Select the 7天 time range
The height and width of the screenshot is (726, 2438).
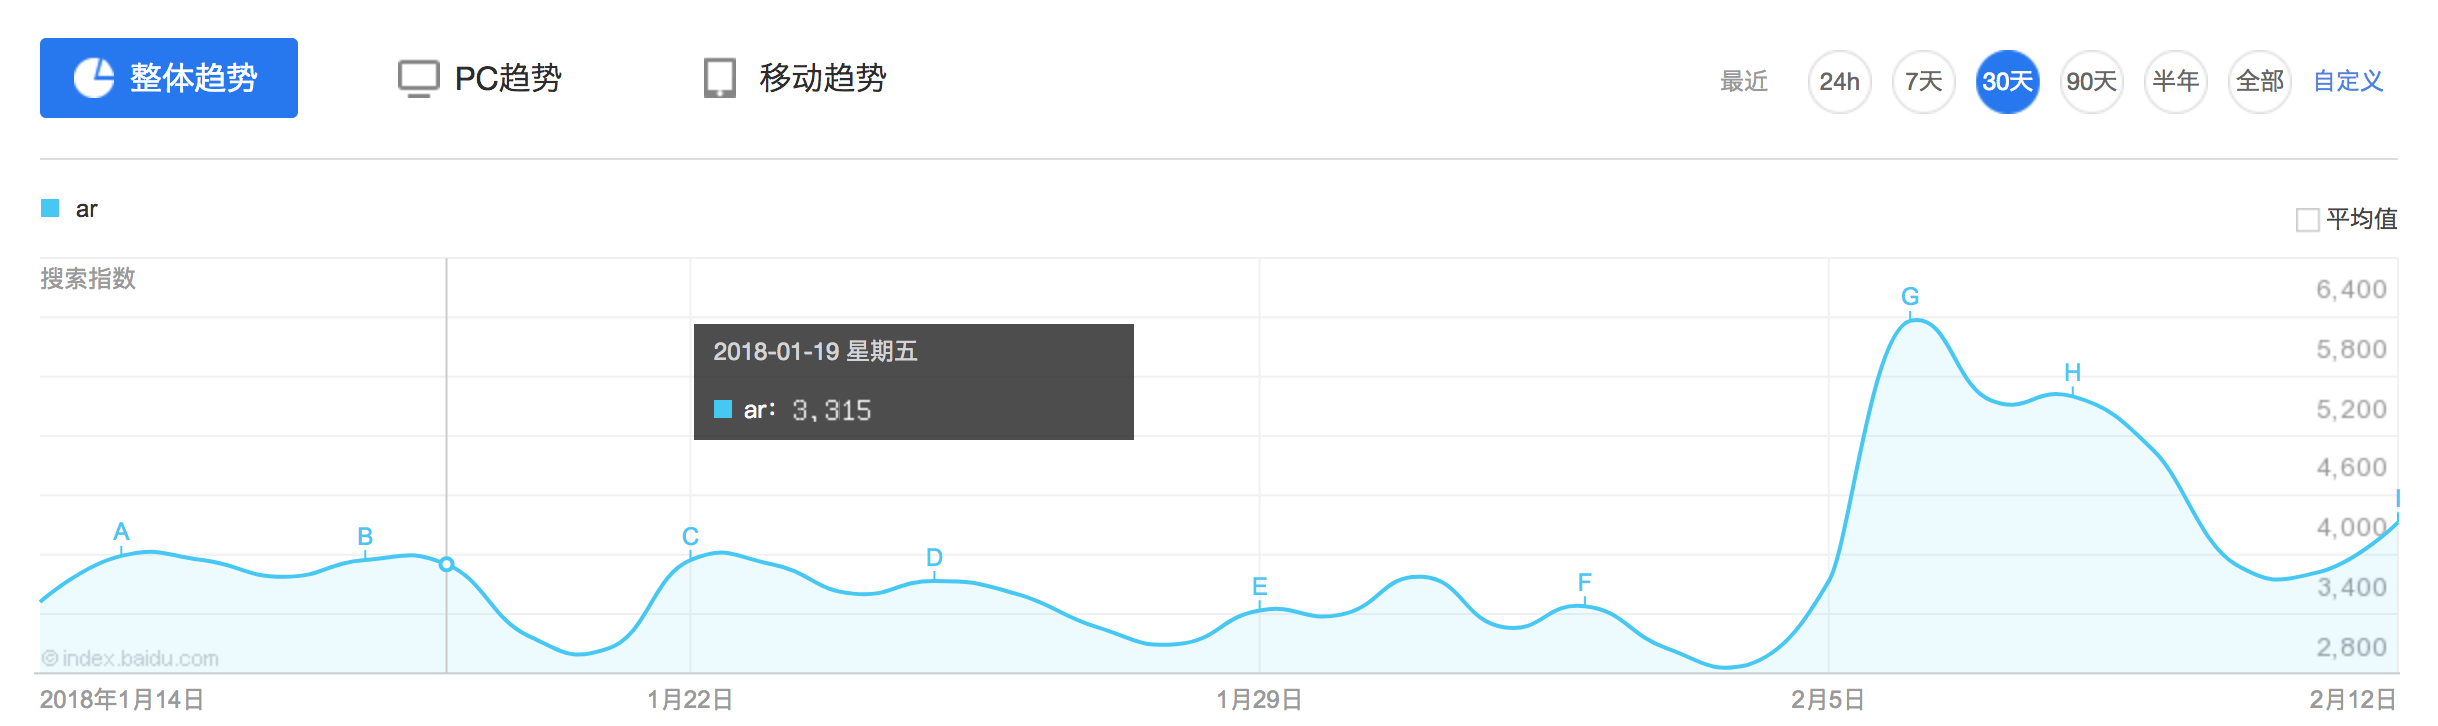tap(1923, 81)
